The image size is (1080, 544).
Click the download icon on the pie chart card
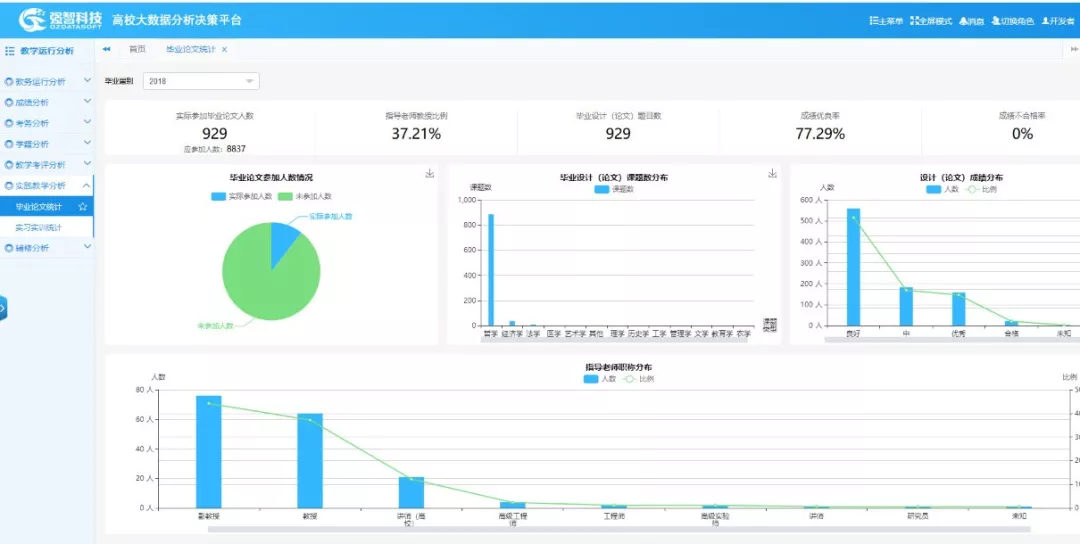click(x=430, y=174)
